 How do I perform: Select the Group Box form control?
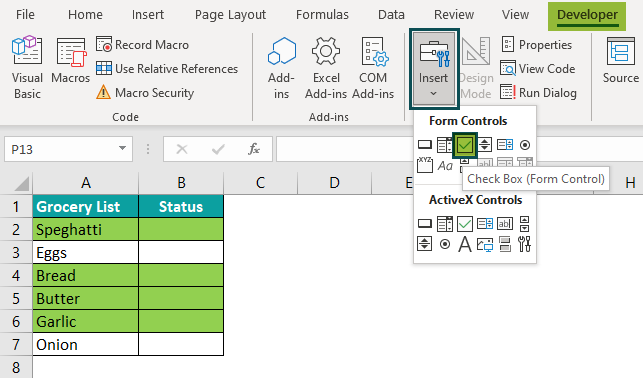pos(425,165)
